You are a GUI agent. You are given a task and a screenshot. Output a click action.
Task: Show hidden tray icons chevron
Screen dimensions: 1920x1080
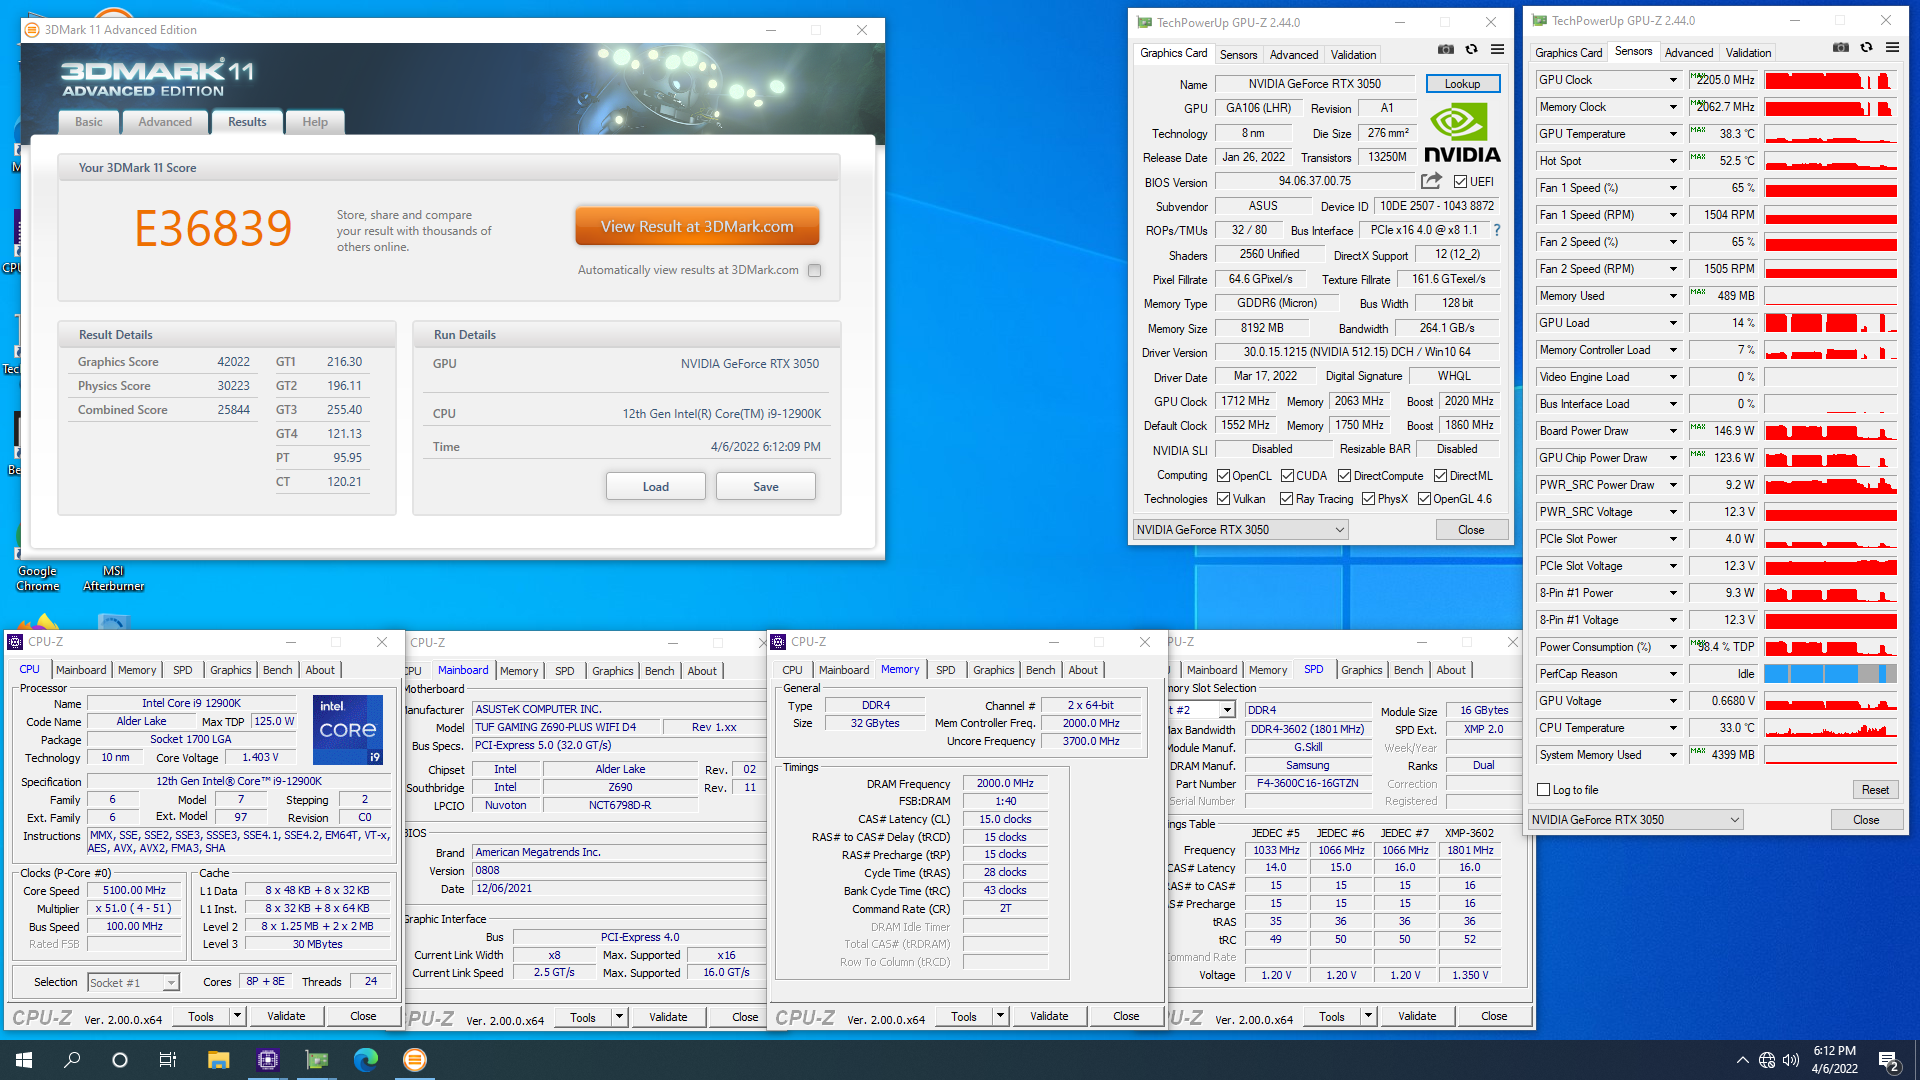[1742, 1060]
